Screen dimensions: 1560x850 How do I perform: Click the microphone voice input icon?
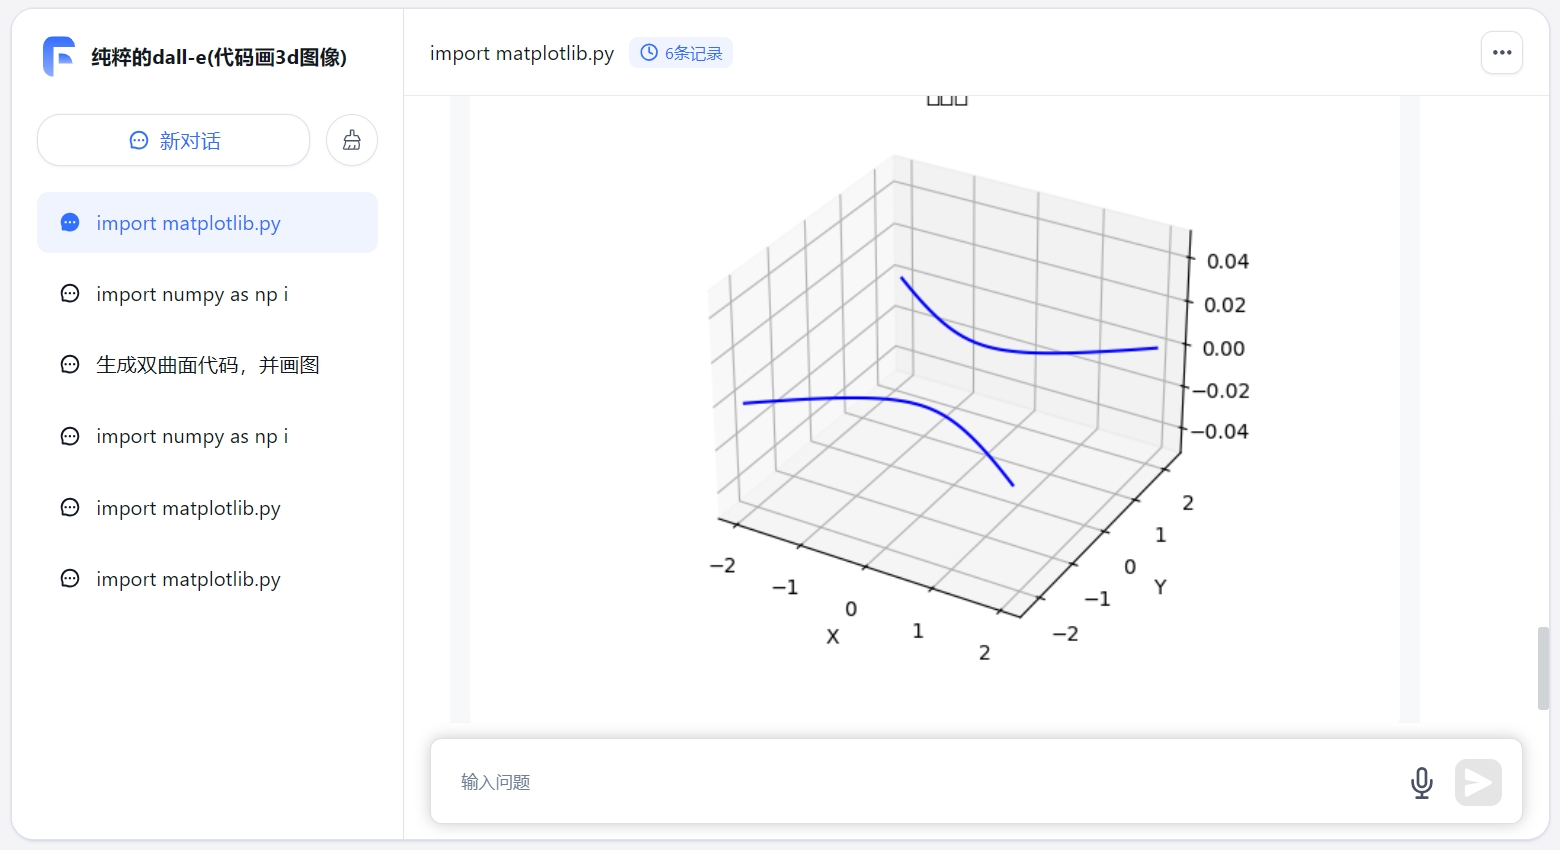(x=1421, y=782)
